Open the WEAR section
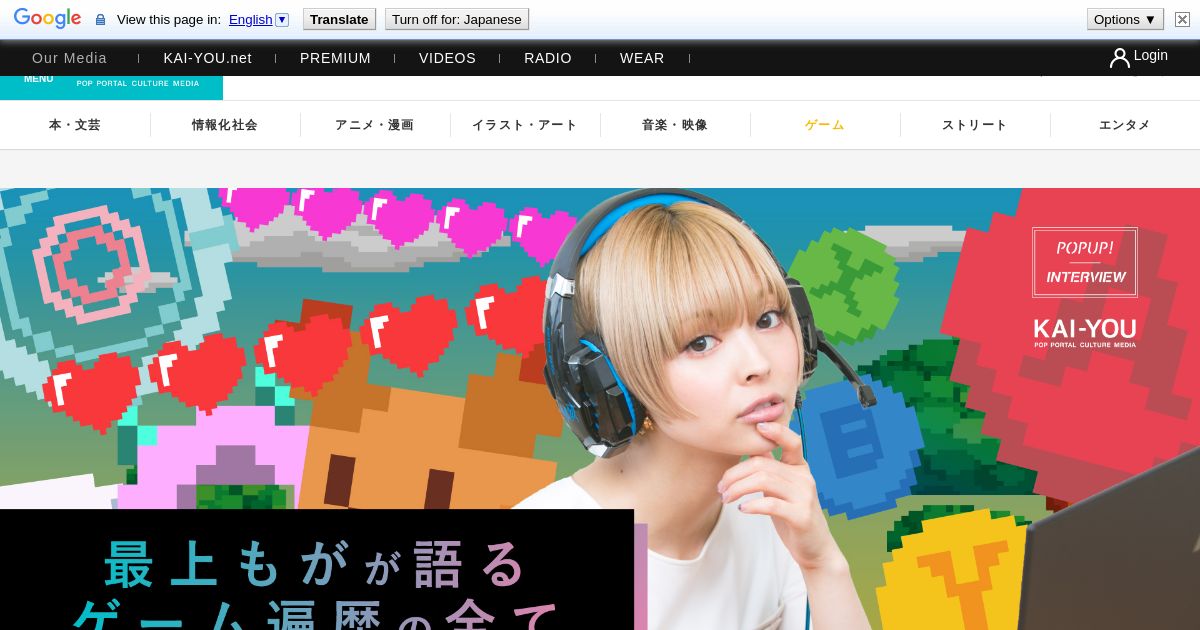Image resolution: width=1200 pixels, height=630 pixels. [x=642, y=58]
